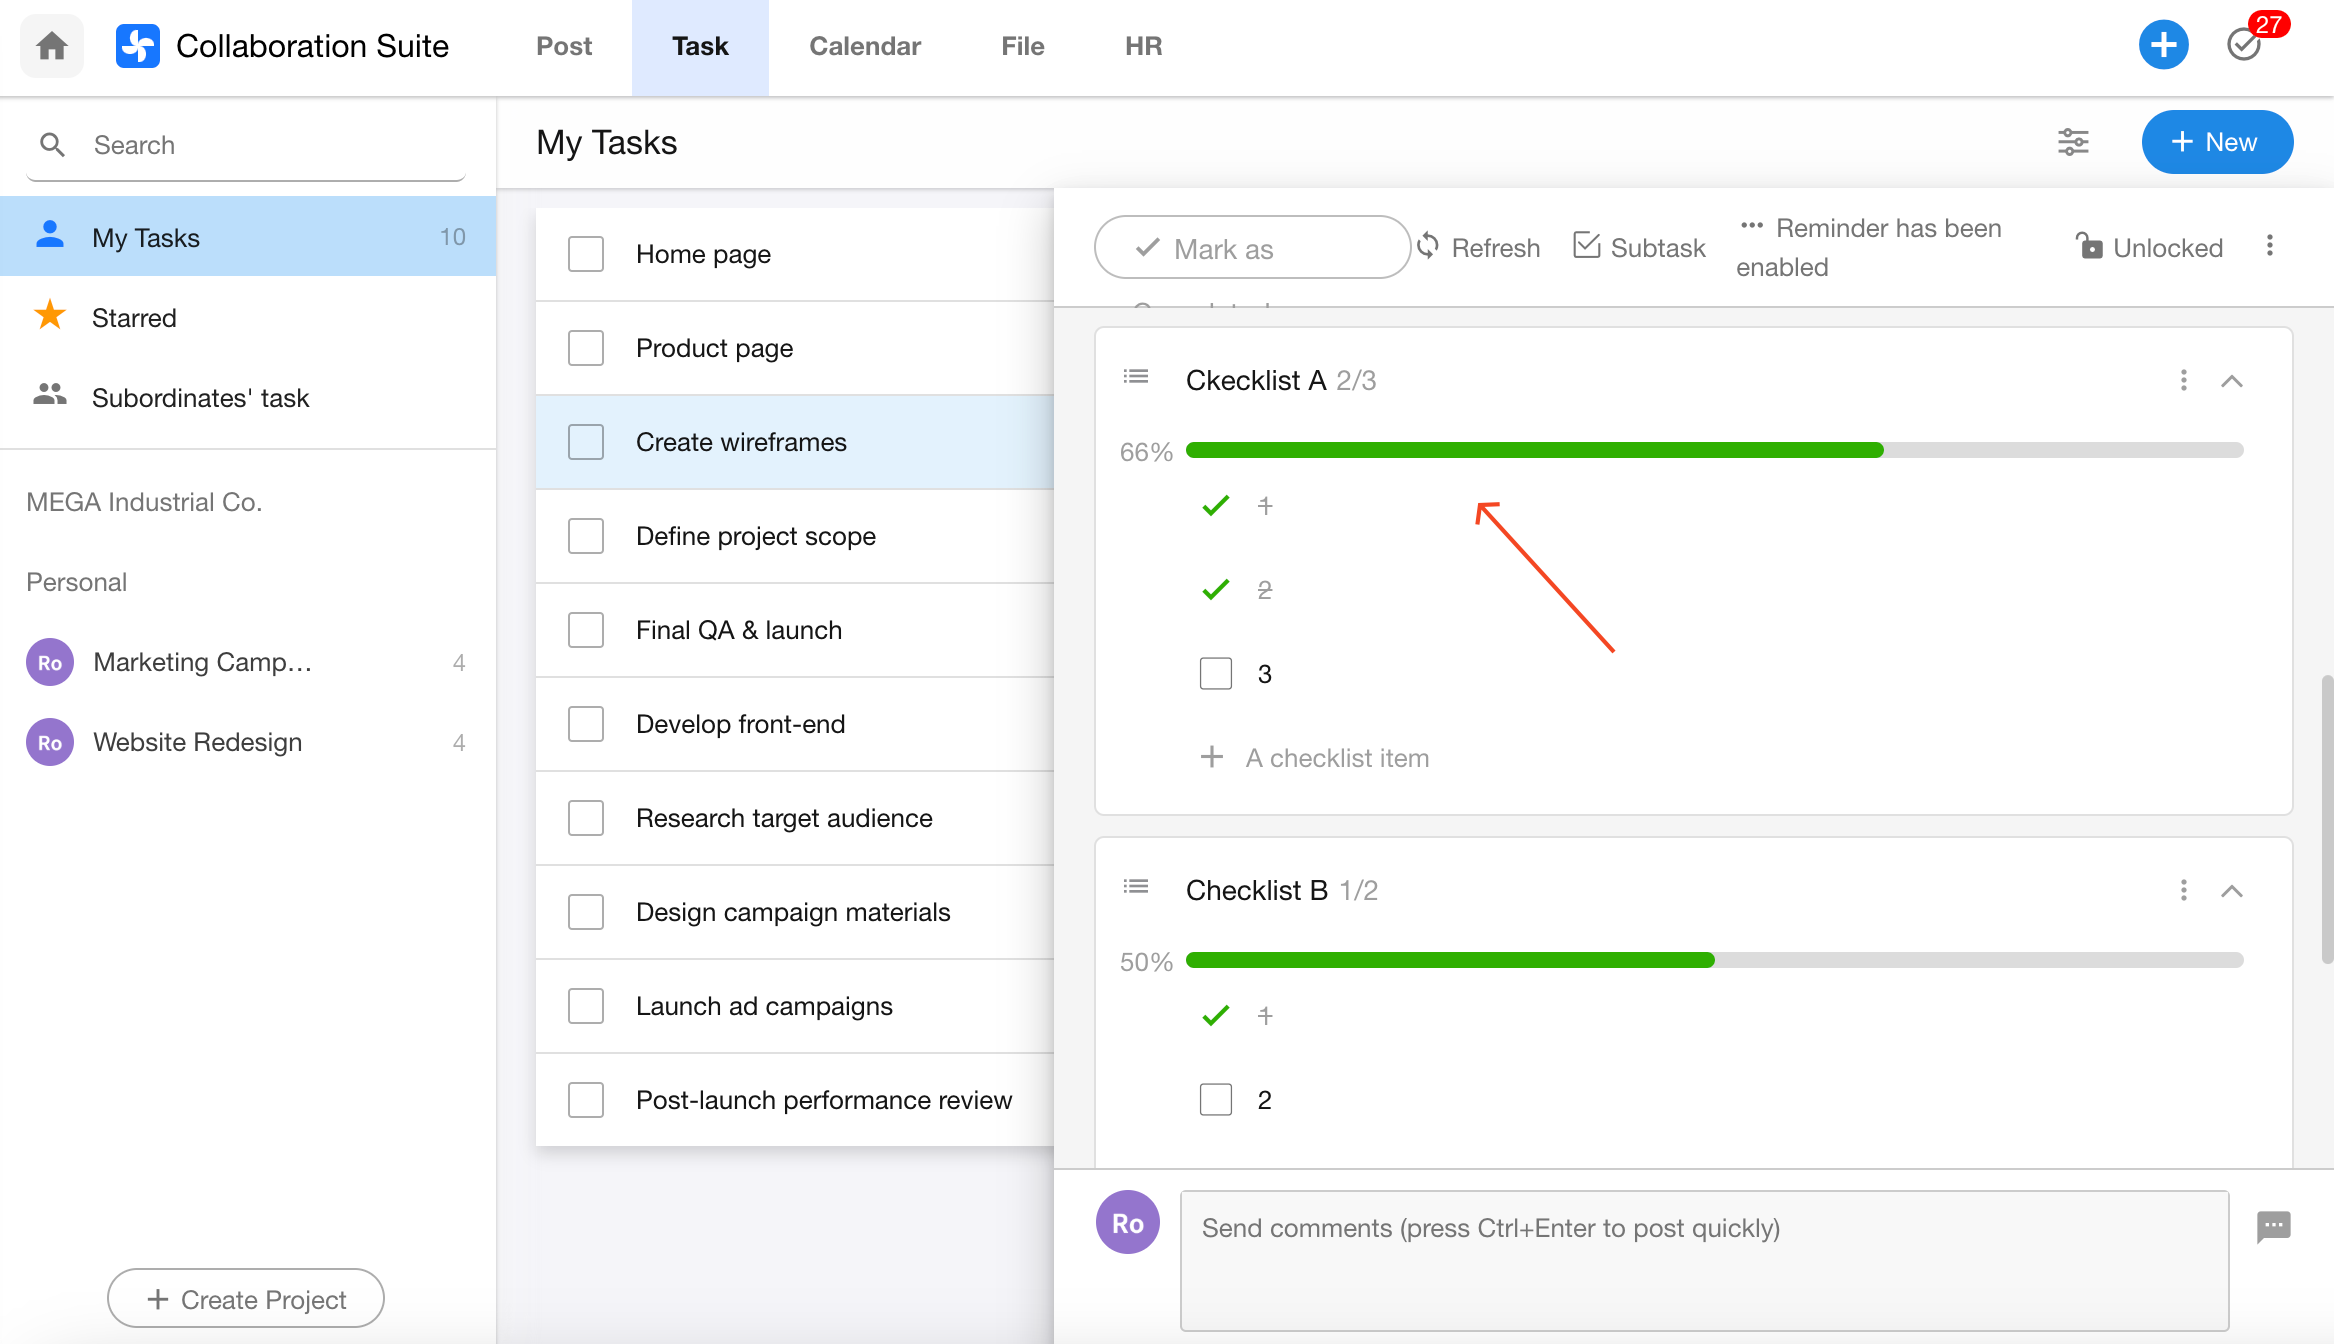Viewport: 2334px width, 1344px height.
Task: Collapse Checklist B section chevron
Action: (x=2231, y=891)
